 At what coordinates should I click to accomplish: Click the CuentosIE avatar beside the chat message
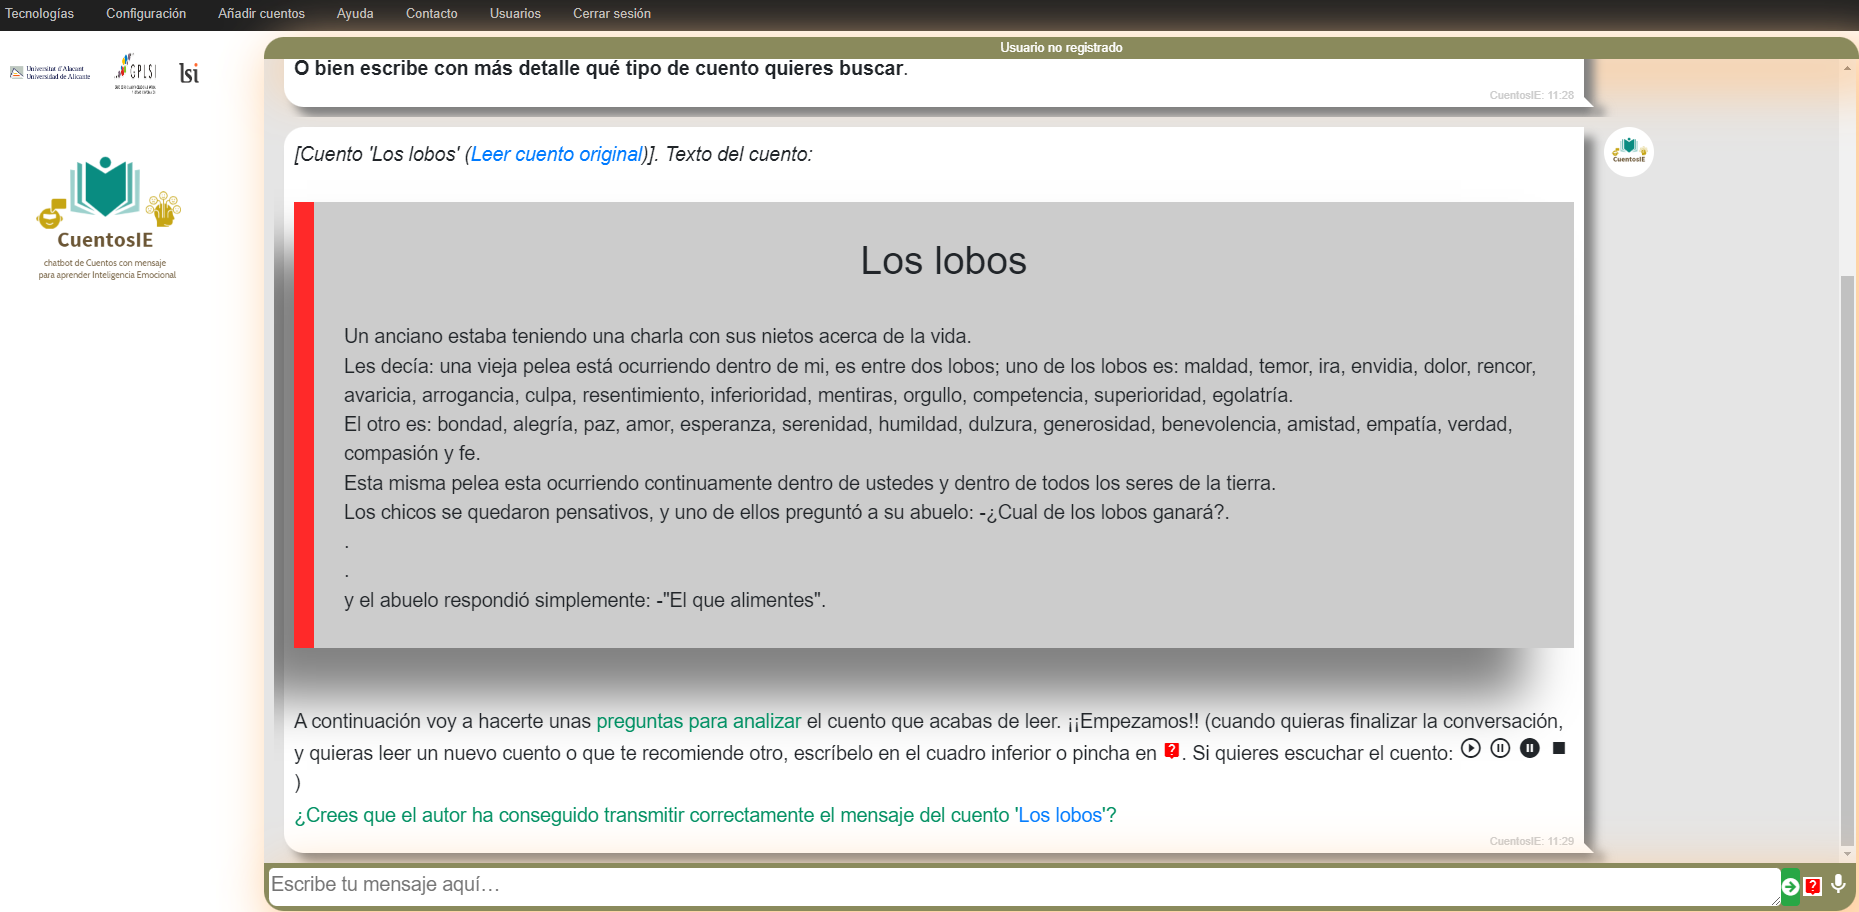click(x=1628, y=152)
